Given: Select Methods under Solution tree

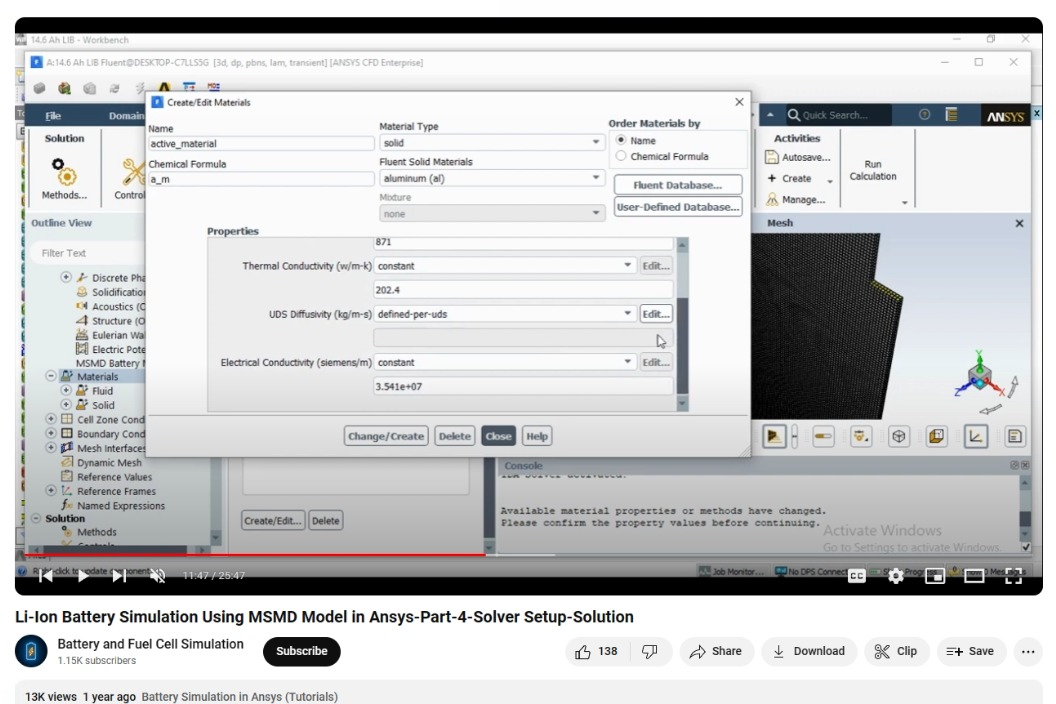Looking at the screenshot, I should click(x=96, y=532).
